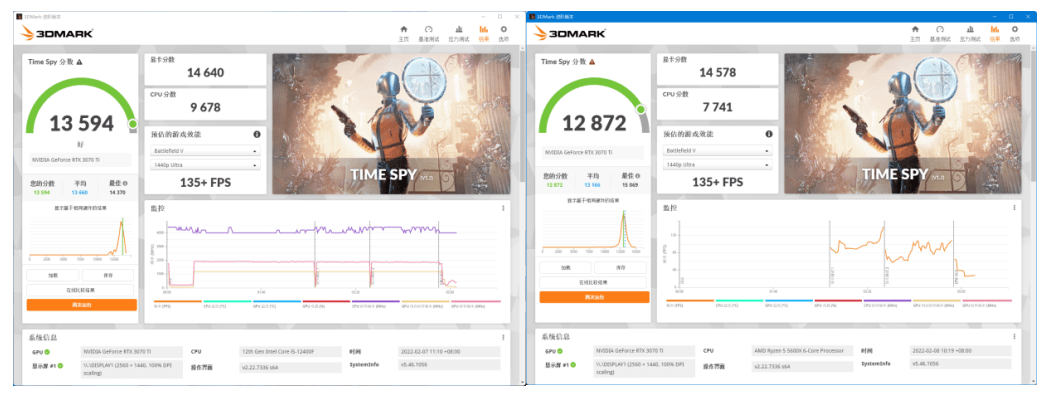Click the warning triangle beside the Time Spy 13 594 score
This screenshot has width=1047, height=394.
79,62
